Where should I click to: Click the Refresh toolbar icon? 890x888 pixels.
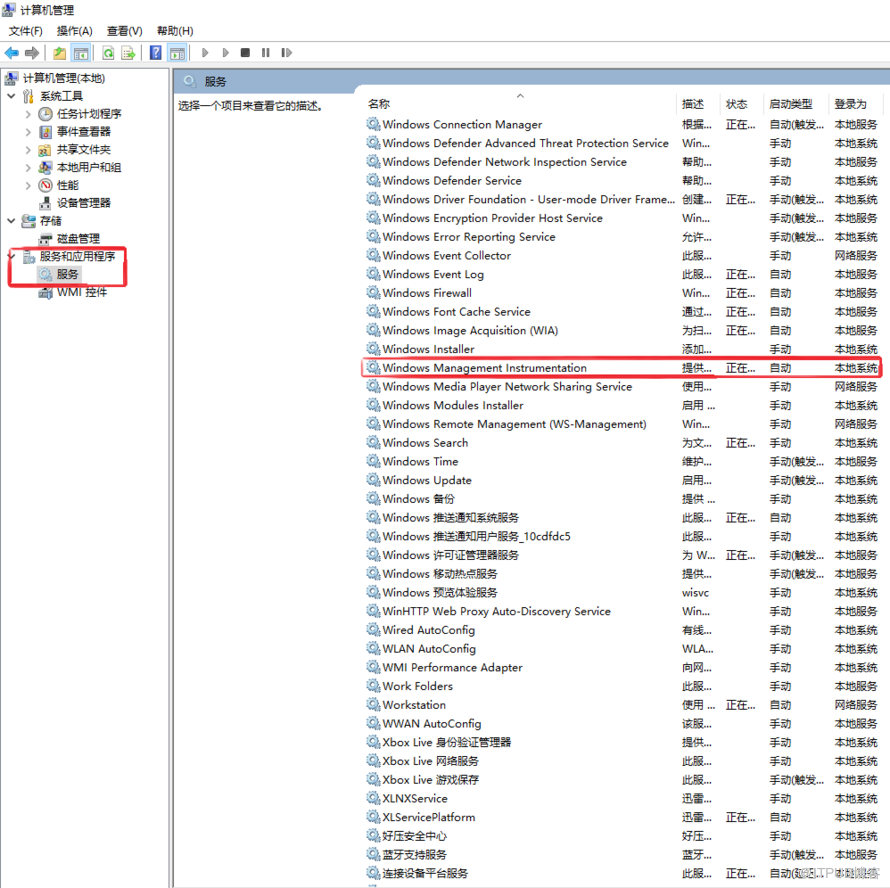click(108, 53)
